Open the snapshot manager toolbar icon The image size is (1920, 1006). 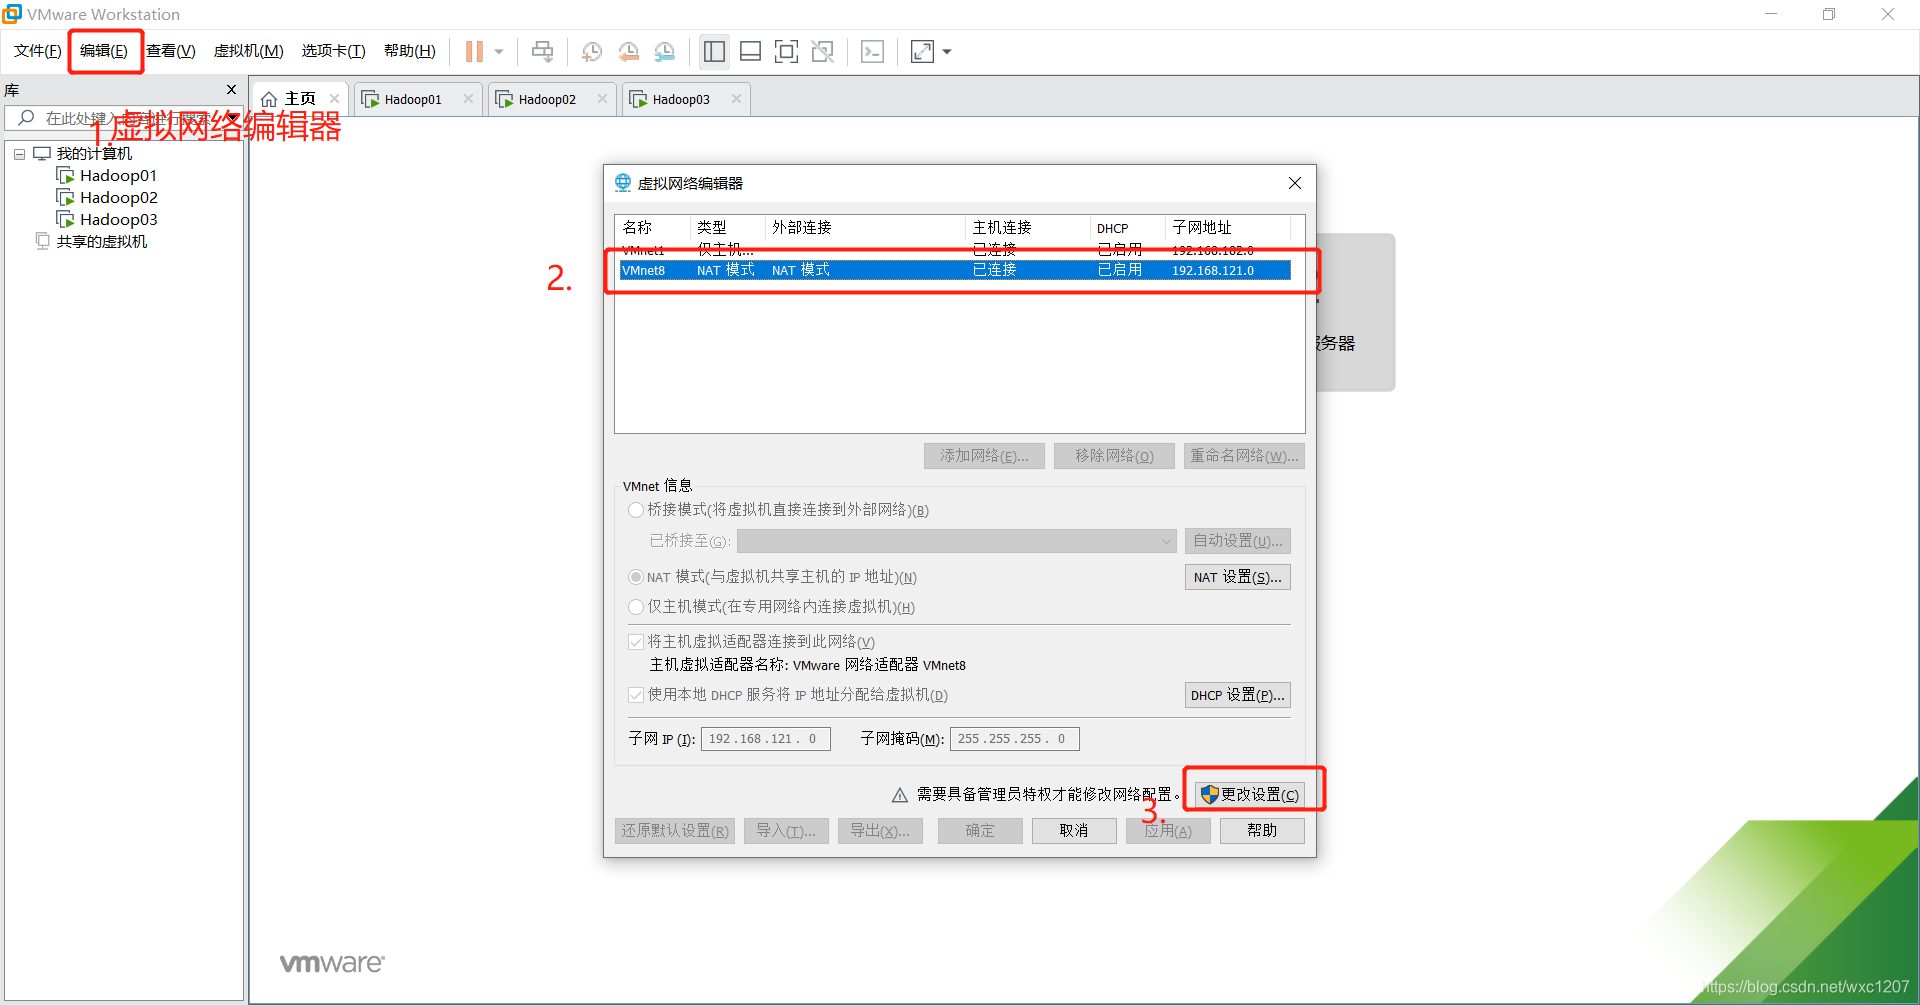pyautogui.click(x=664, y=51)
